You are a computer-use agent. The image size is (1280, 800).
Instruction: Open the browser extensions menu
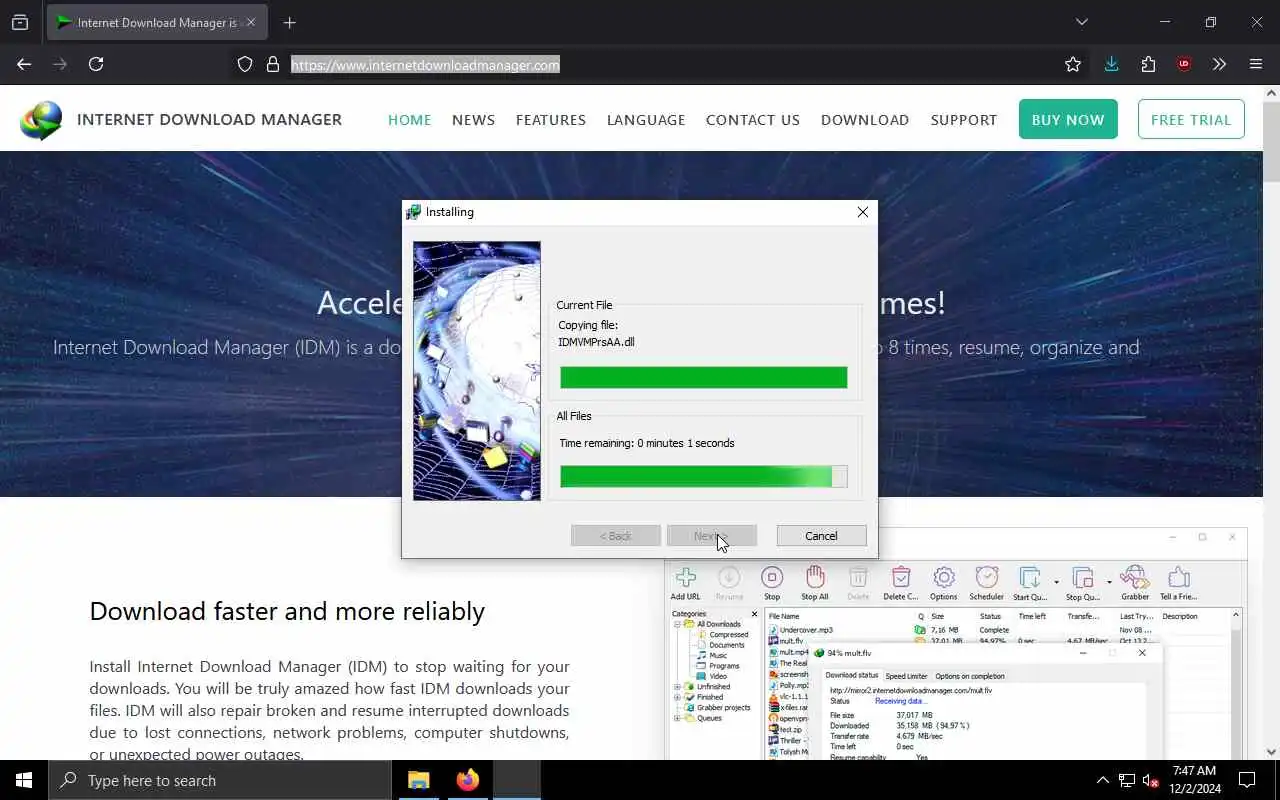pyautogui.click(x=1148, y=64)
